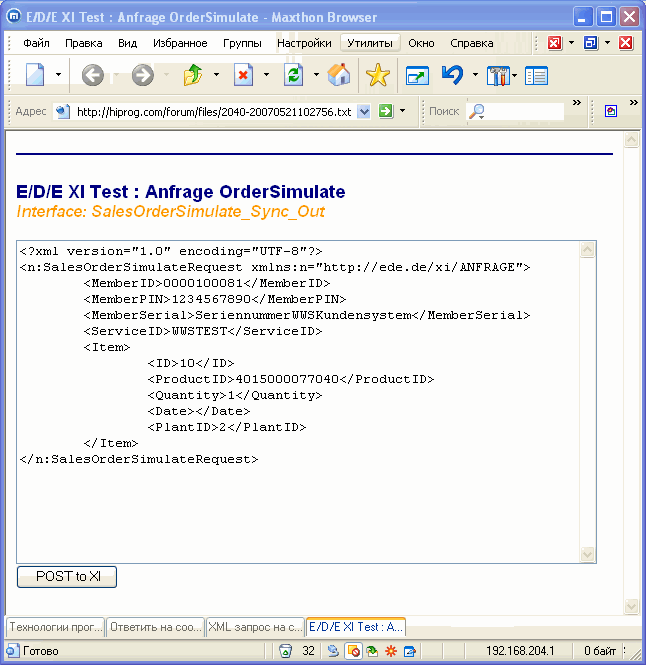Click the blue edit status bar icon

point(410,651)
